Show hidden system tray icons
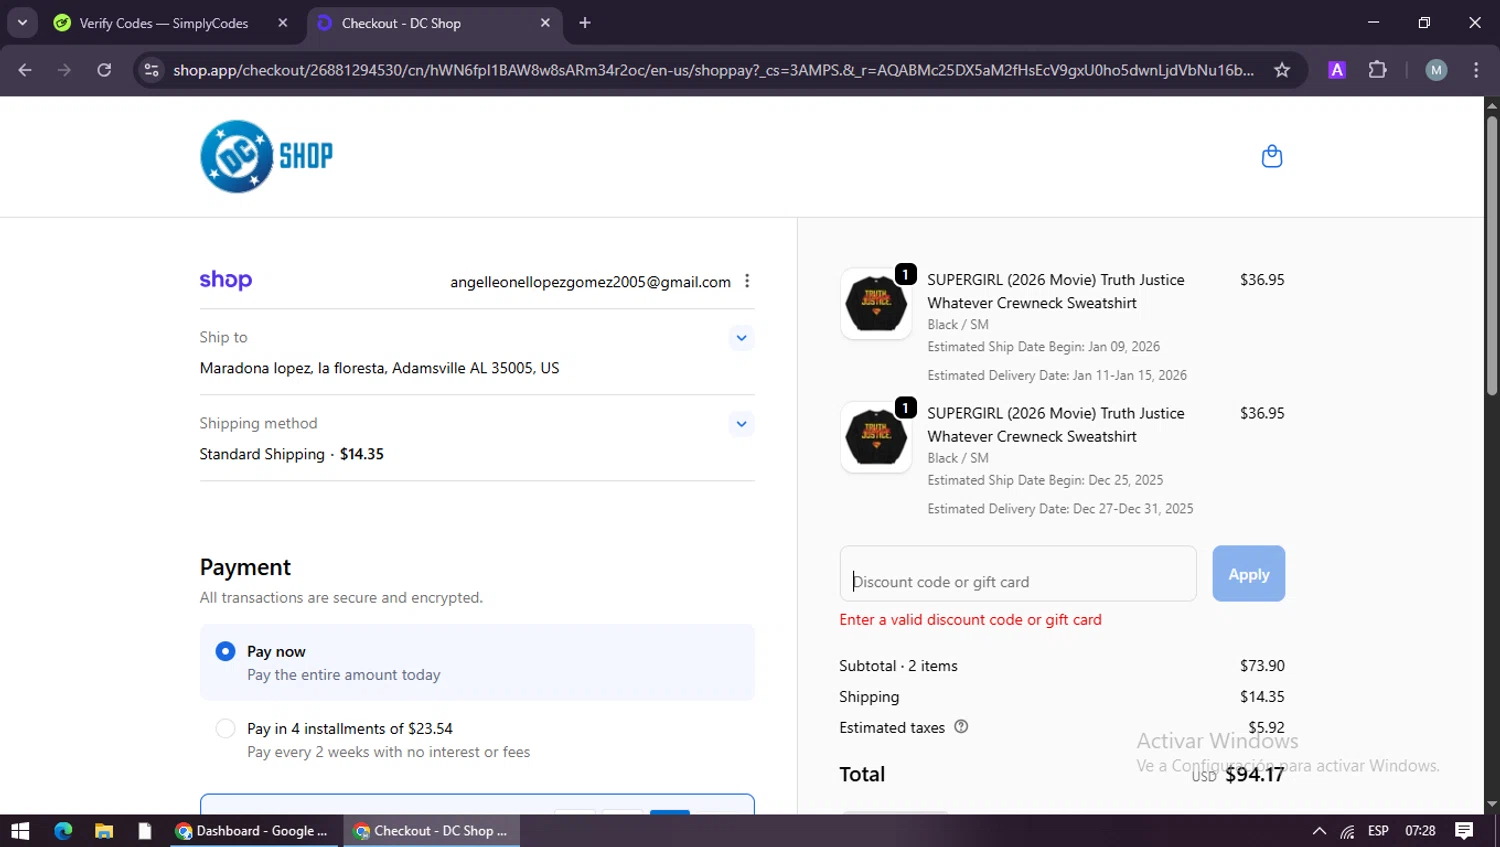The width and height of the screenshot is (1500, 847). pos(1319,831)
